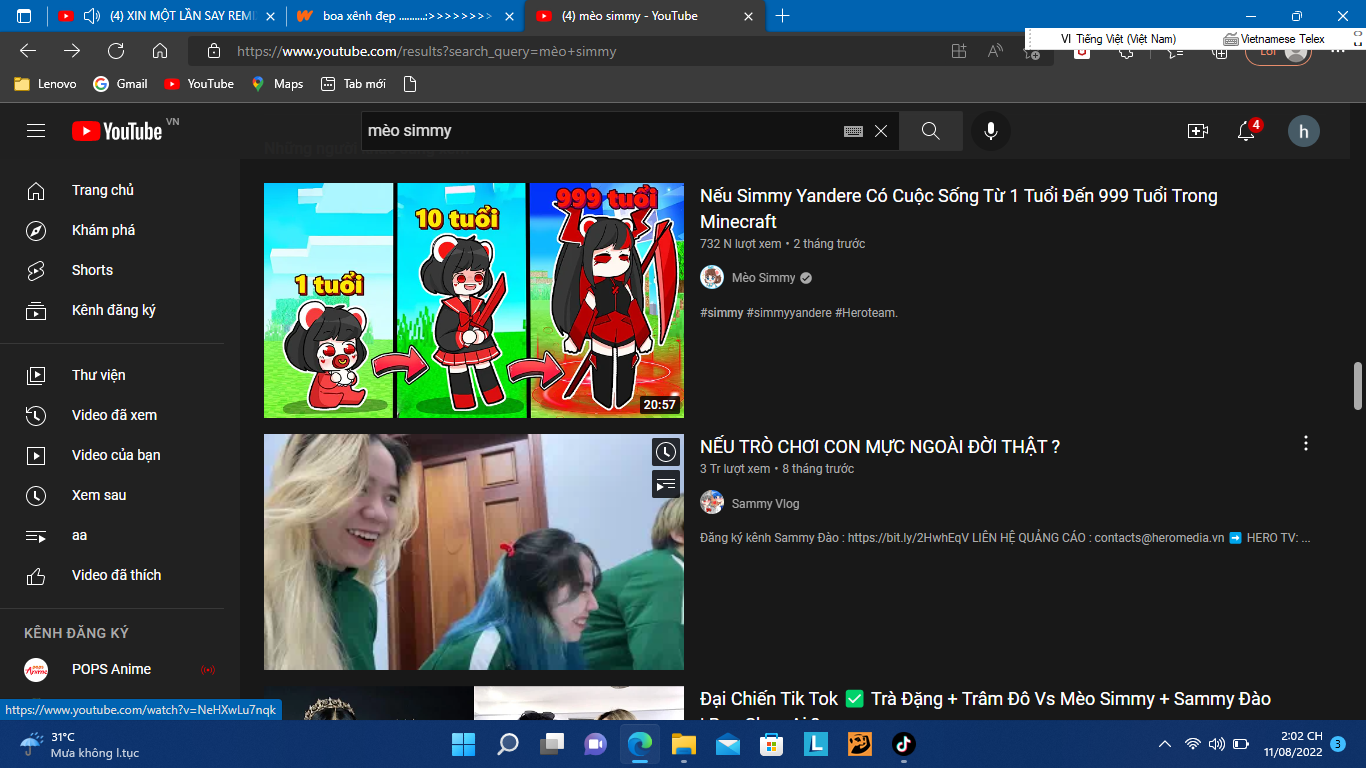Open Kênh đăng ký in sidebar
Screen dimensions: 1366x768
point(112,310)
